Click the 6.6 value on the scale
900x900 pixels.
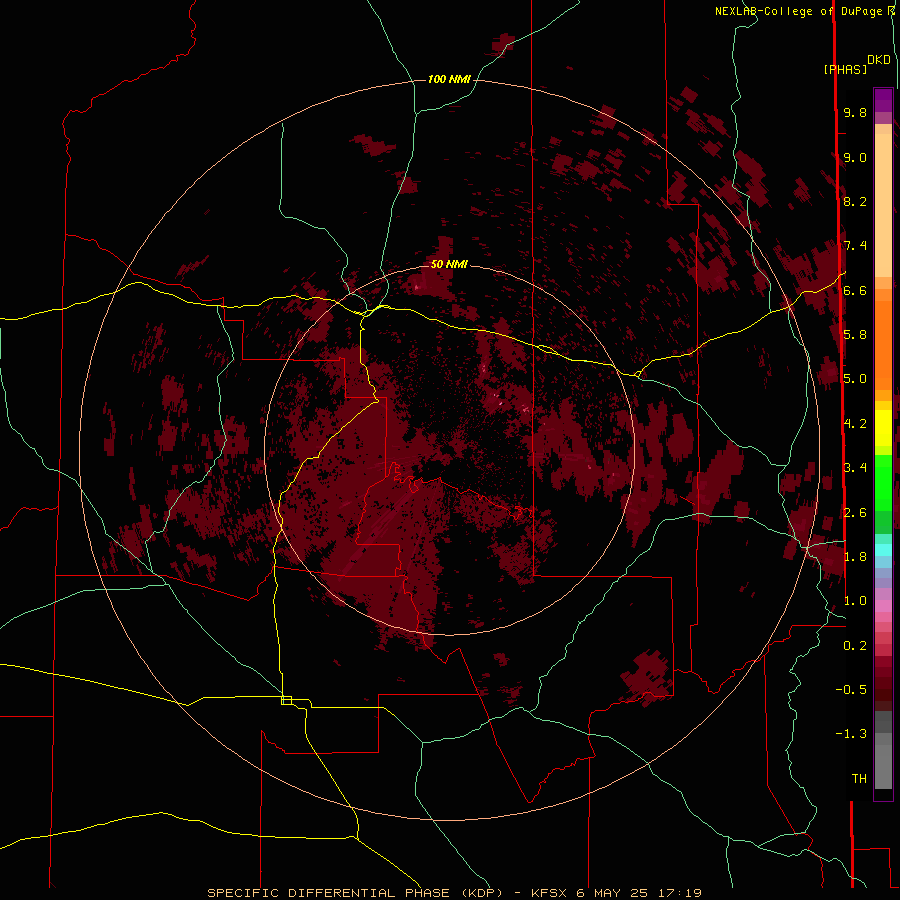pyautogui.click(x=855, y=290)
